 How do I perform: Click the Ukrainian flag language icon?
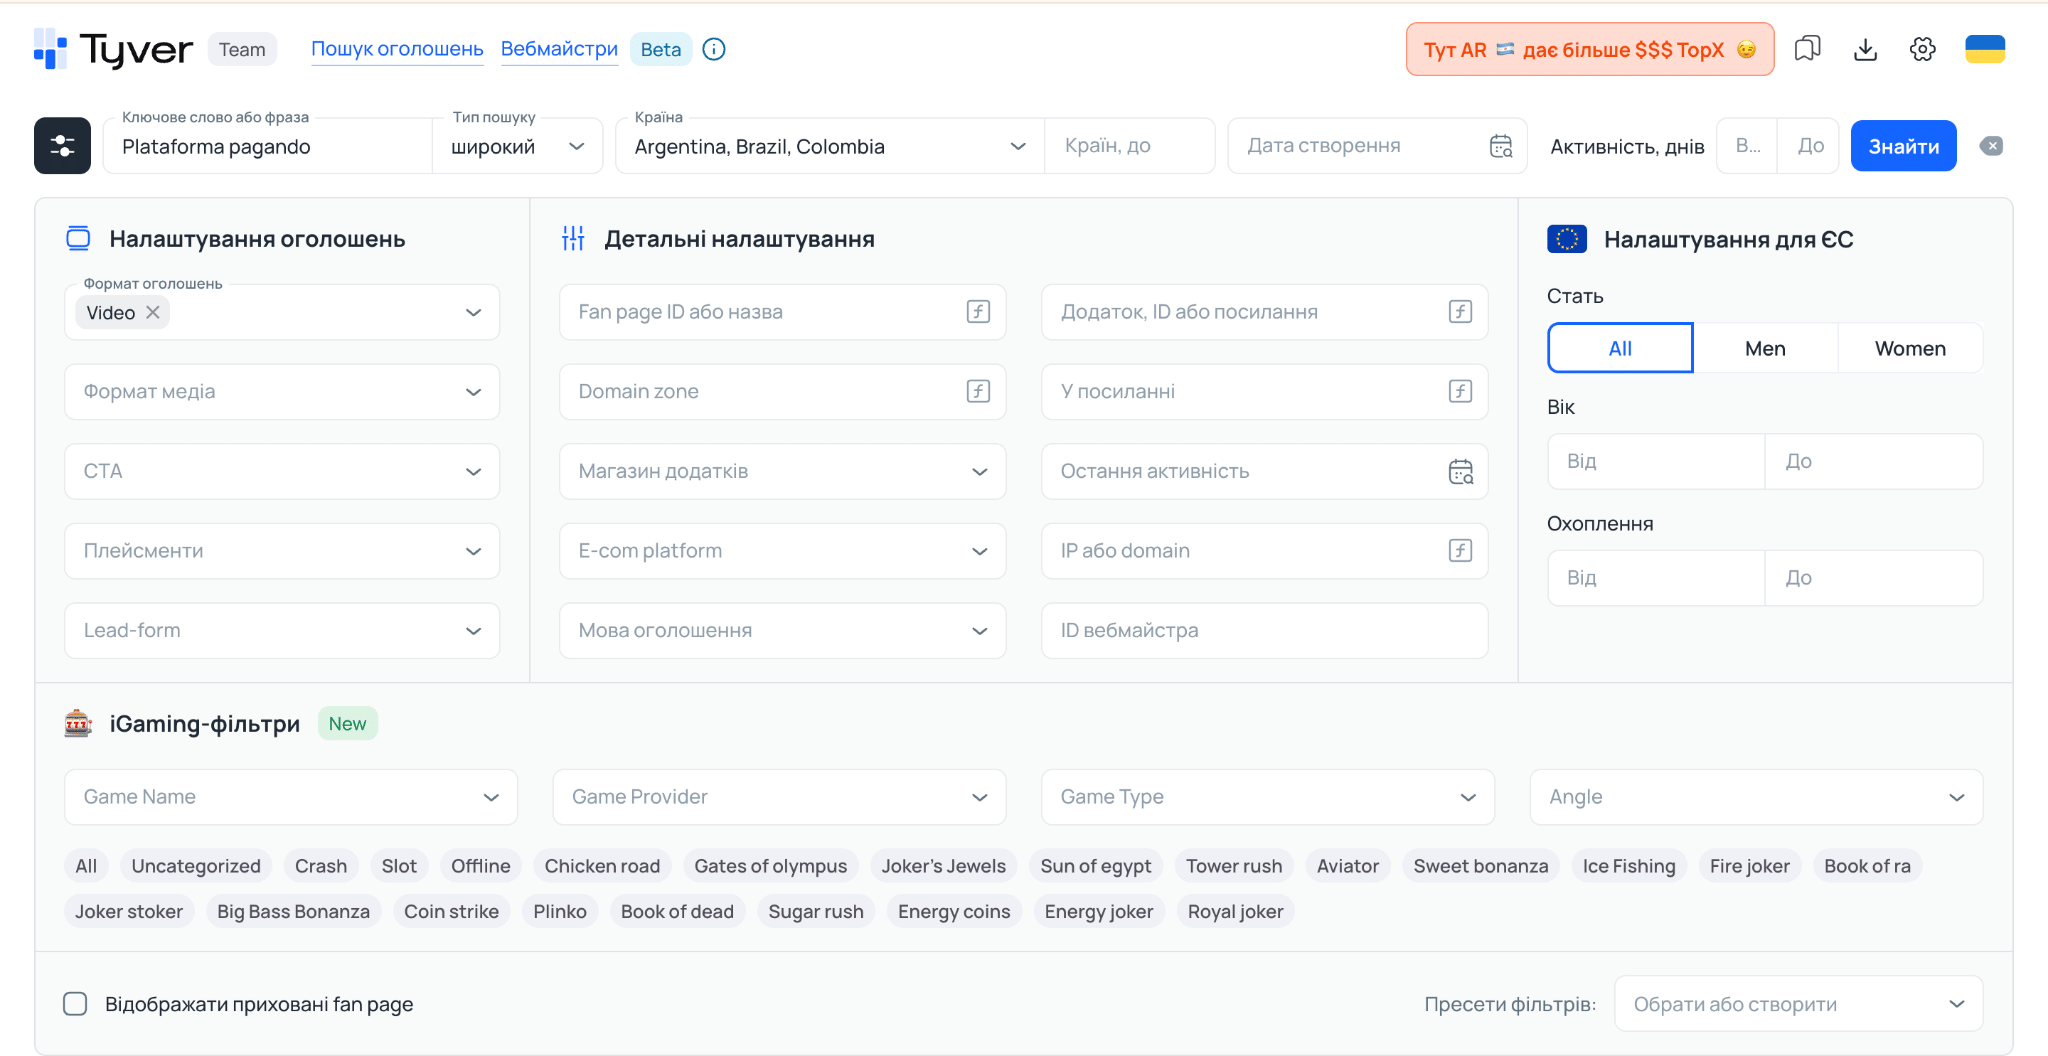[1985, 49]
